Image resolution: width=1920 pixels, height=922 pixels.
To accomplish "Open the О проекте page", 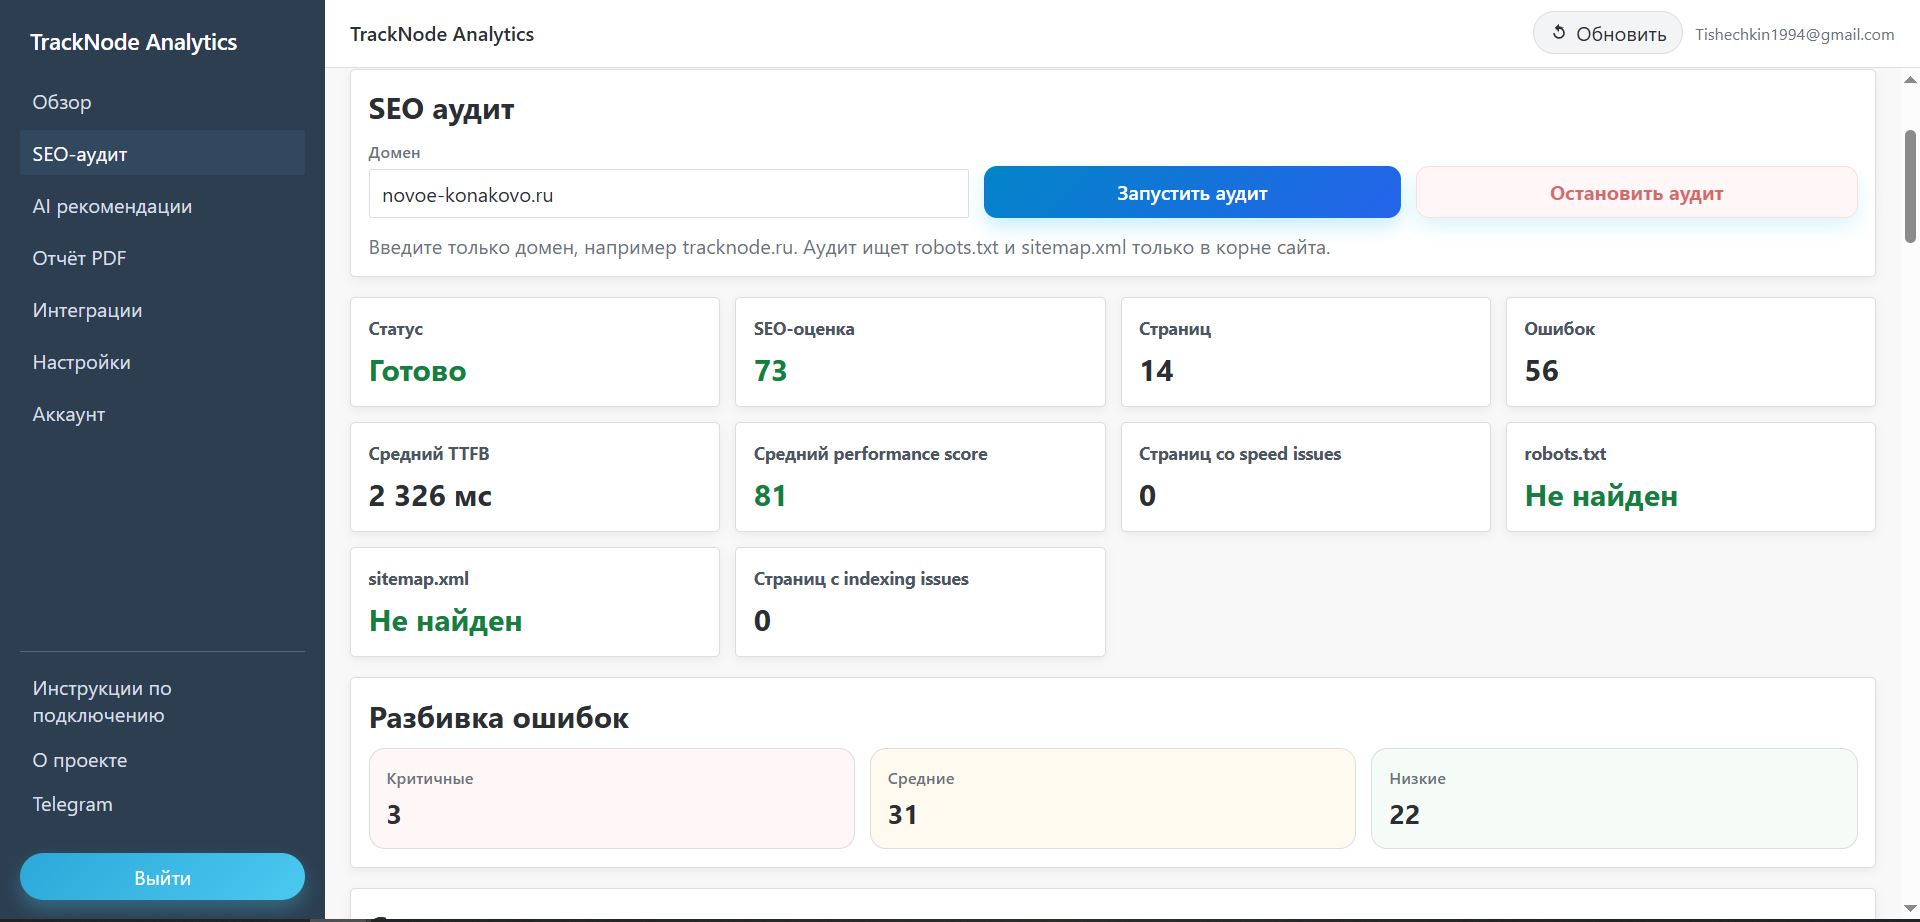I will (79, 760).
